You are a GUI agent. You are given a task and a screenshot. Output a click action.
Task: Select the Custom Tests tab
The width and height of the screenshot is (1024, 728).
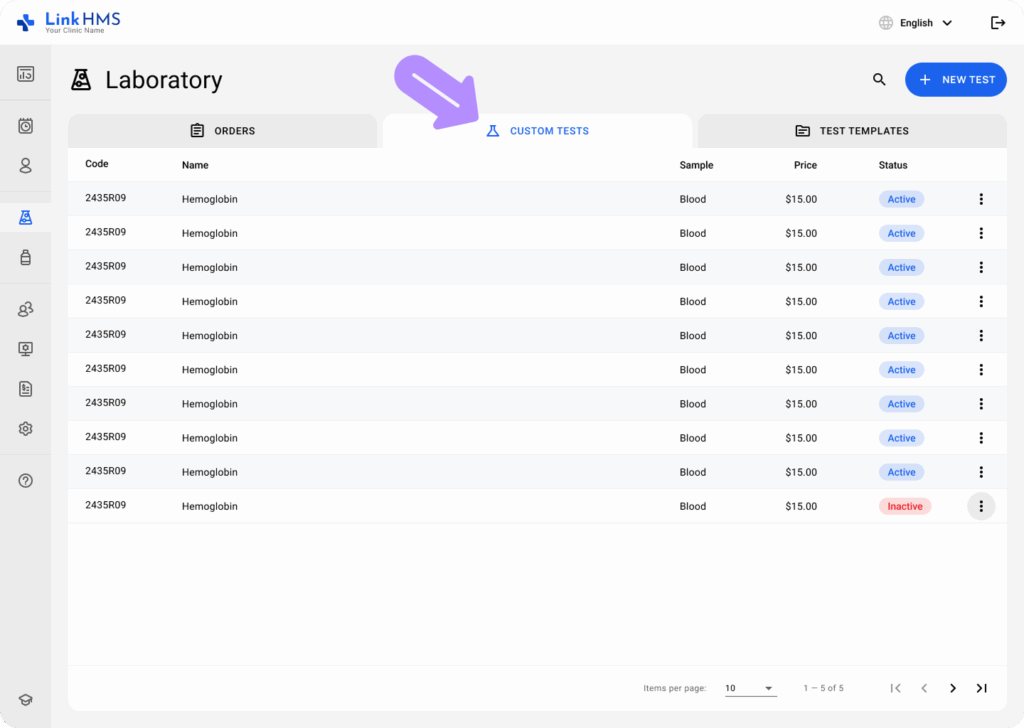pos(537,131)
